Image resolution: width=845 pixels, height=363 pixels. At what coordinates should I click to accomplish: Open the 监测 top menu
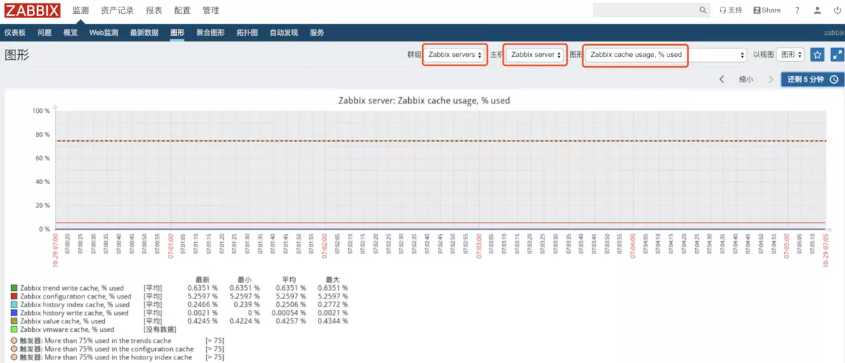coord(81,10)
